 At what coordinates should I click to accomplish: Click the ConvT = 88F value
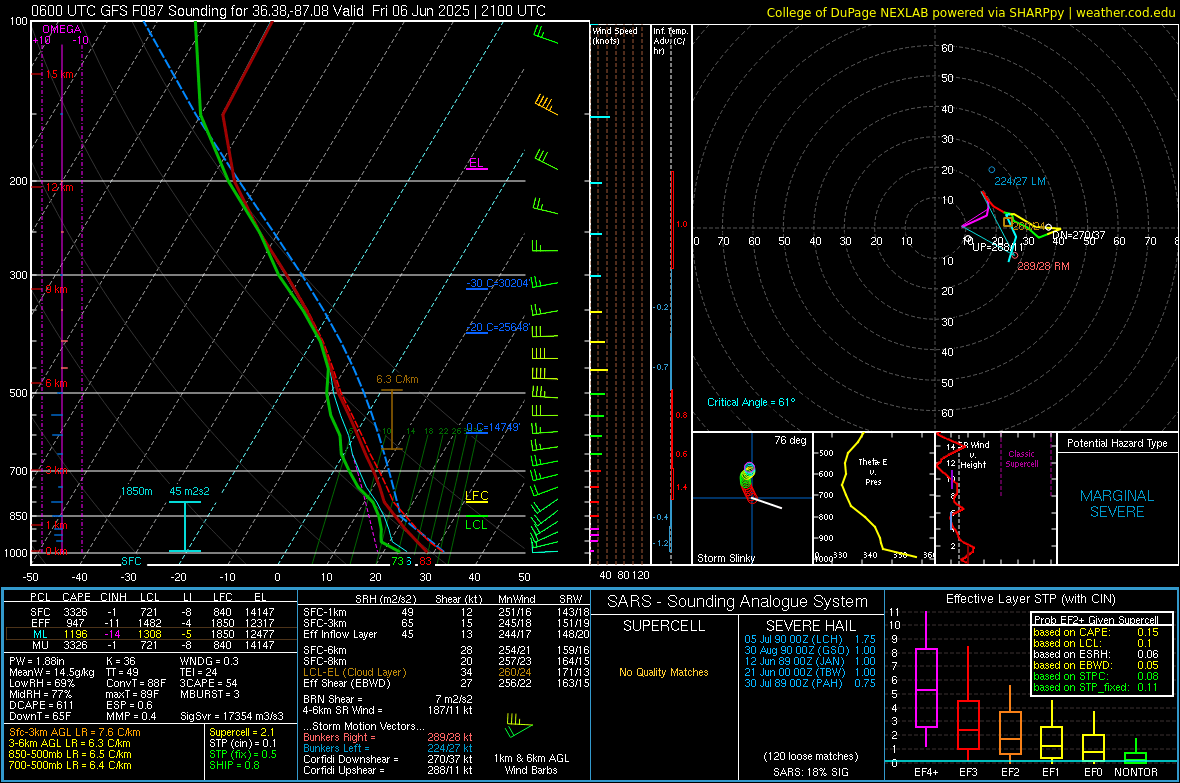coord(135,684)
